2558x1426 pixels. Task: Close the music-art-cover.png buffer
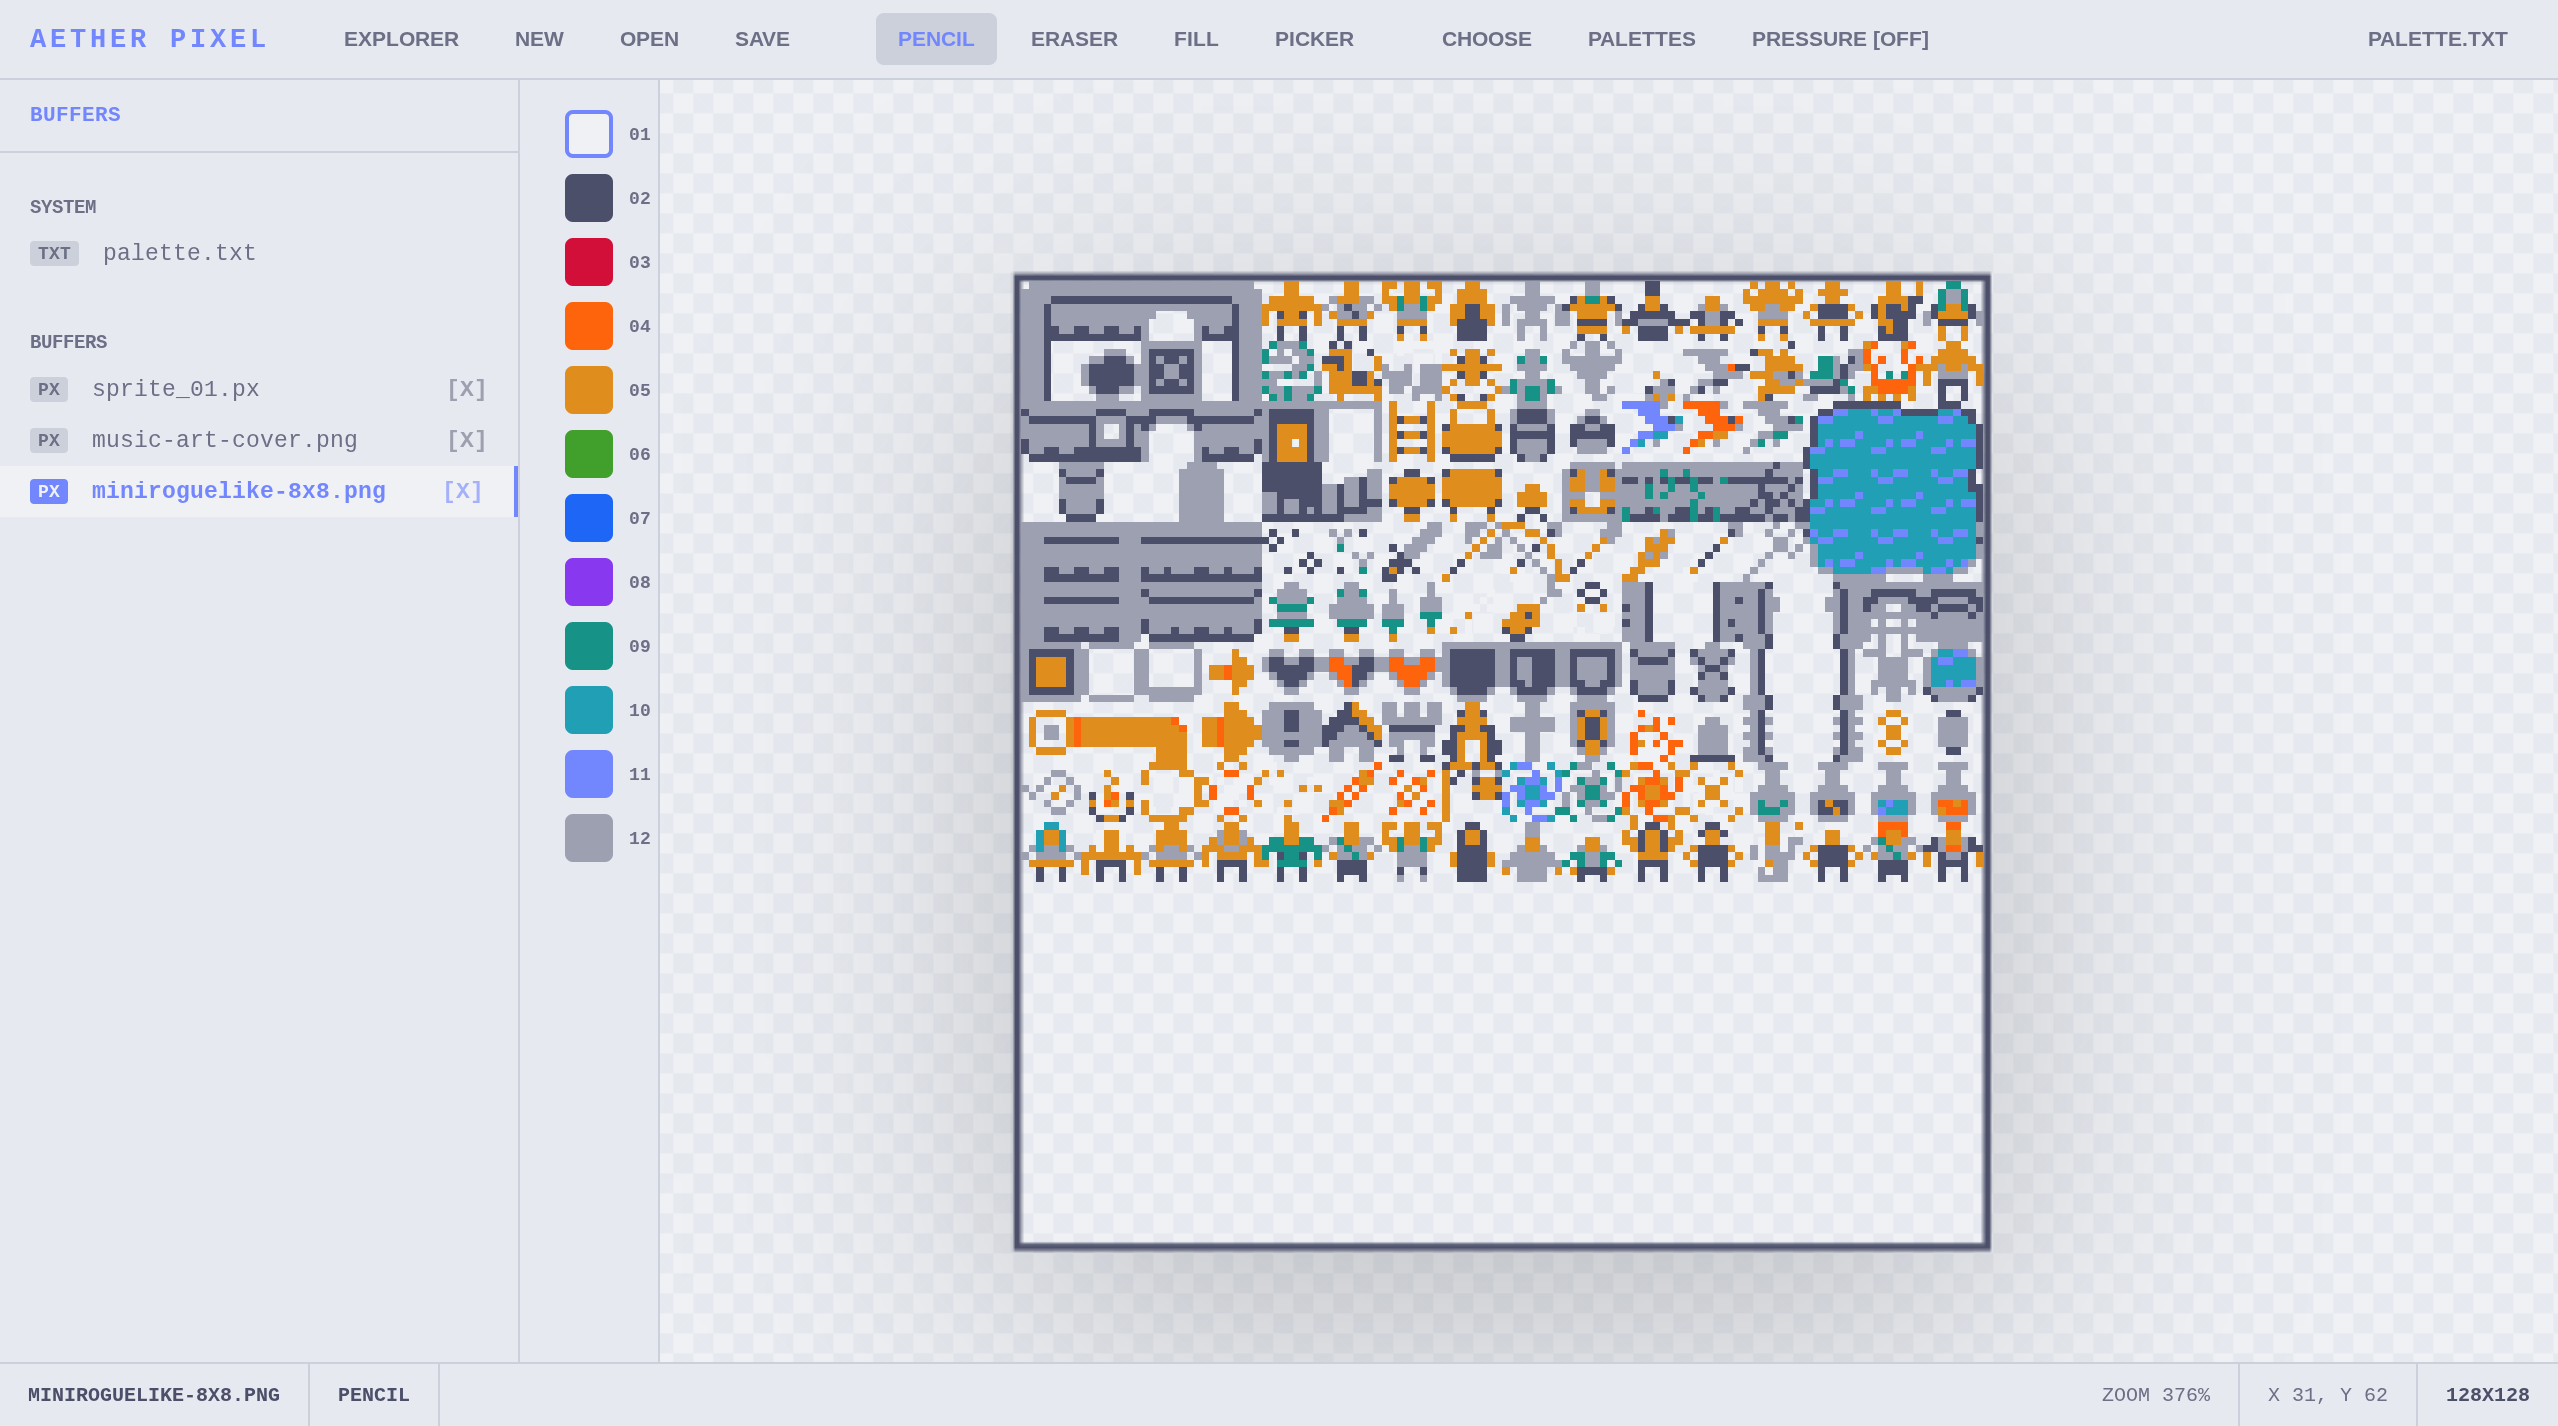click(x=465, y=440)
